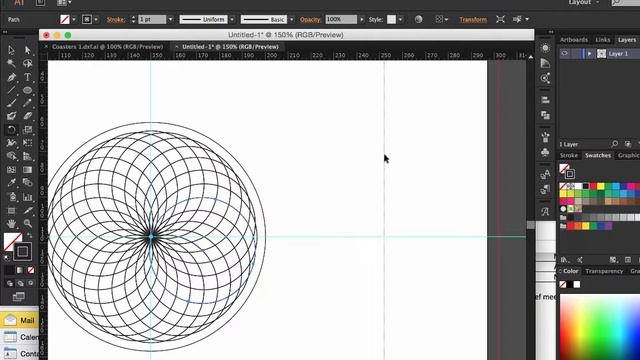This screenshot has height=360, width=640.
Task: Swap fill and stroke arrow in toolbox
Action: coord(29,236)
